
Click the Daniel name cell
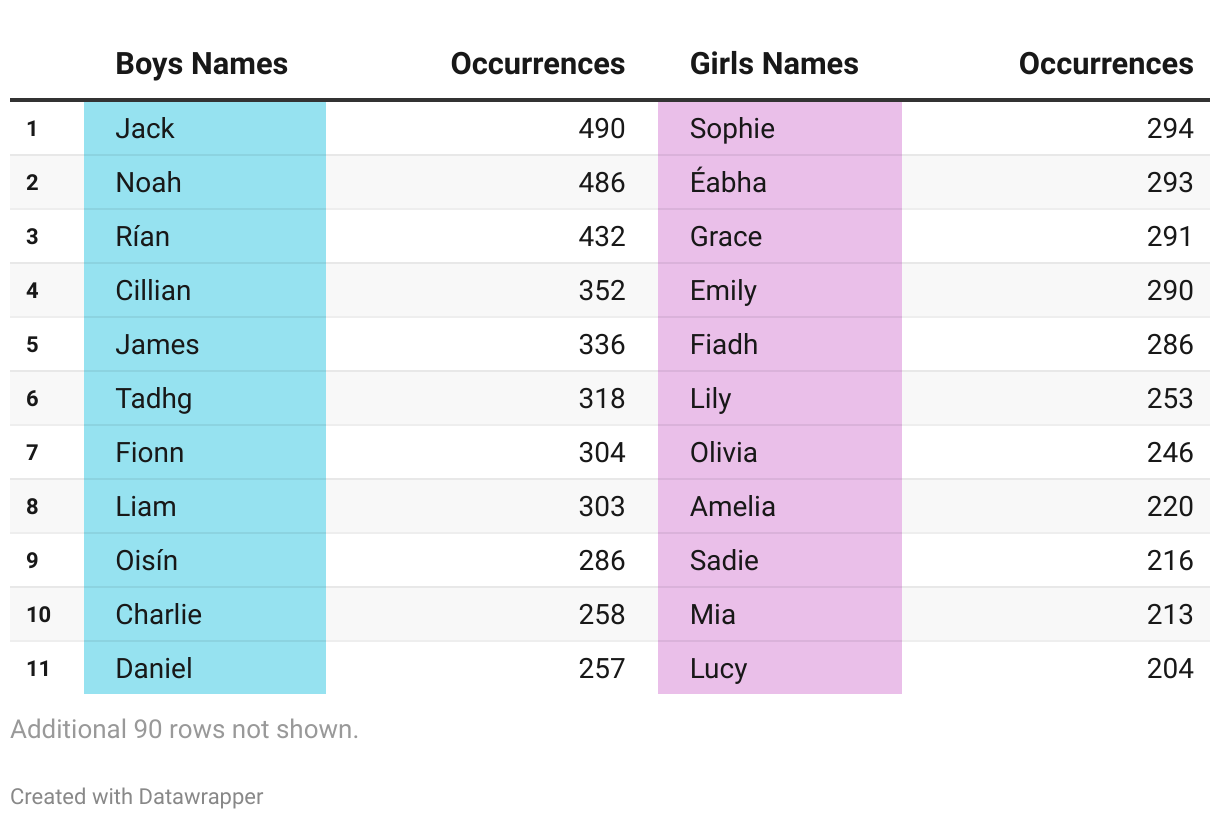[x=205, y=668]
